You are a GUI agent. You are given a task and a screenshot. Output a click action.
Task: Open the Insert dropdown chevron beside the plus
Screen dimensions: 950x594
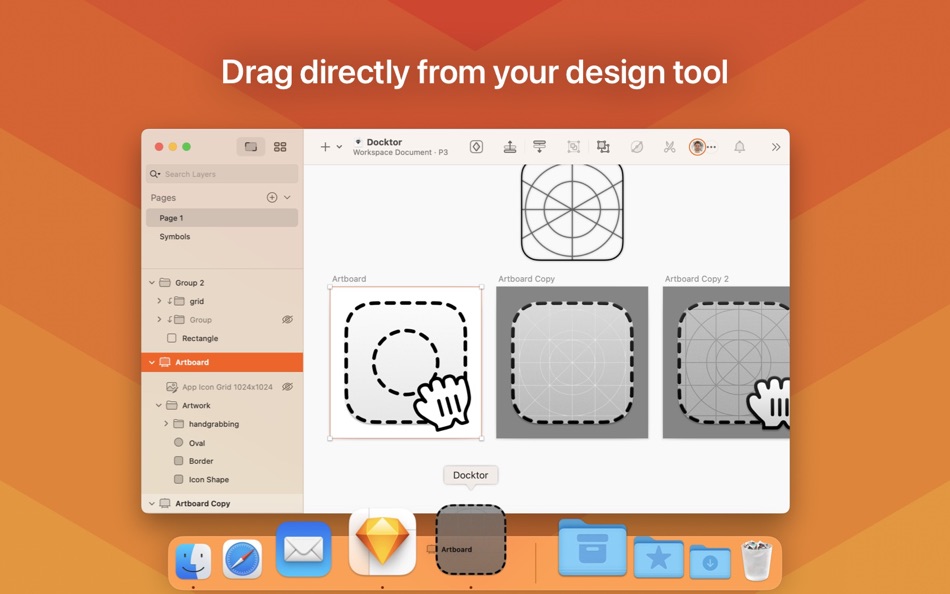coord(339,147)
